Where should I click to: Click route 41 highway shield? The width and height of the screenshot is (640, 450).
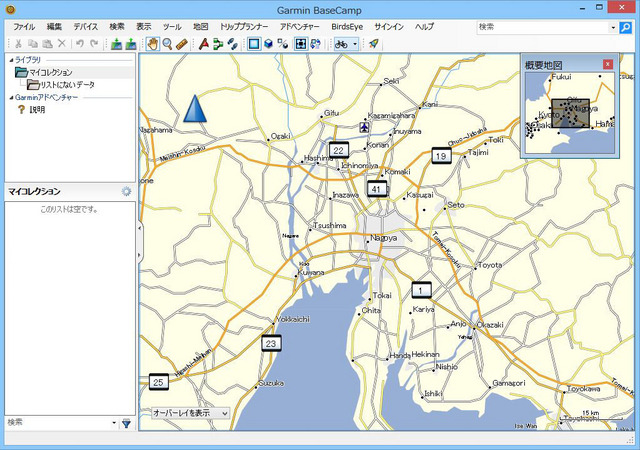coord(376,189)
